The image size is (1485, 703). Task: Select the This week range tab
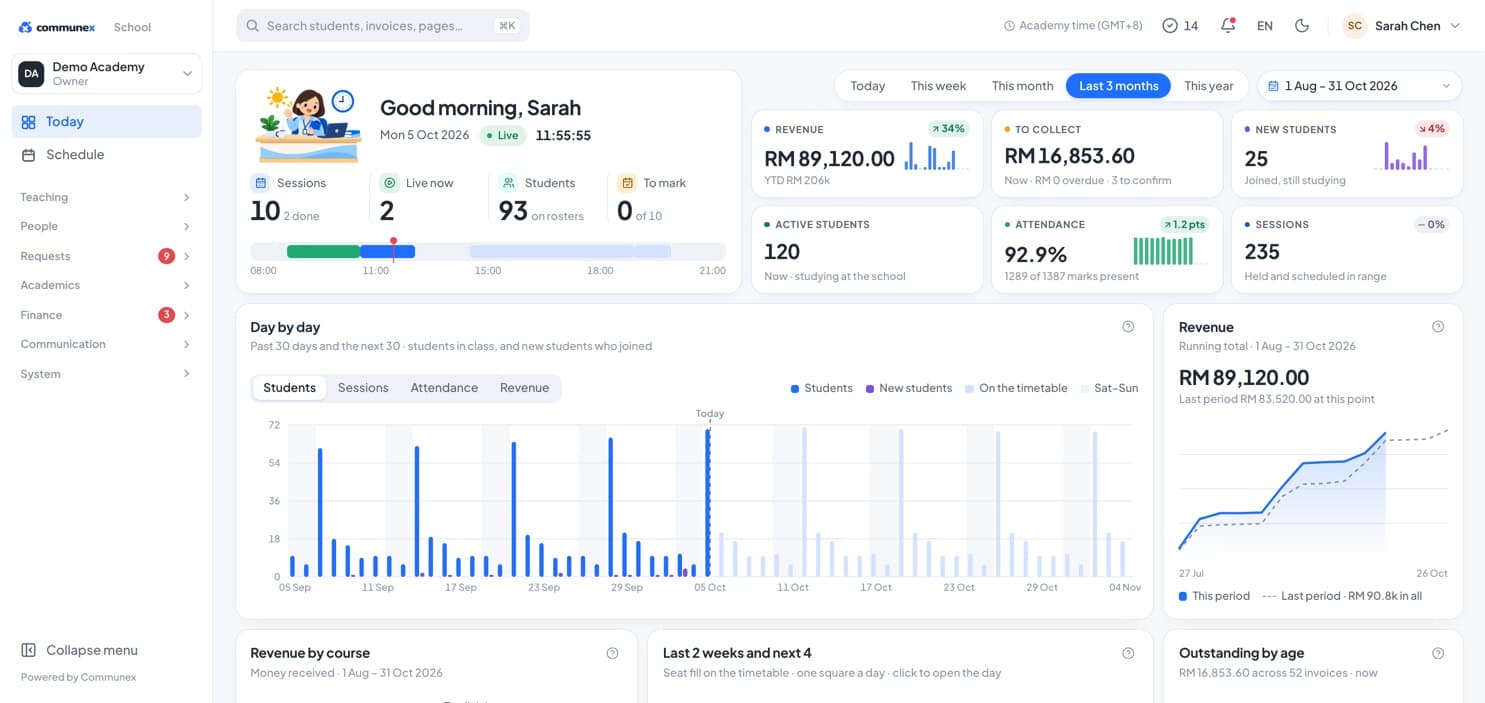[938, 86]
